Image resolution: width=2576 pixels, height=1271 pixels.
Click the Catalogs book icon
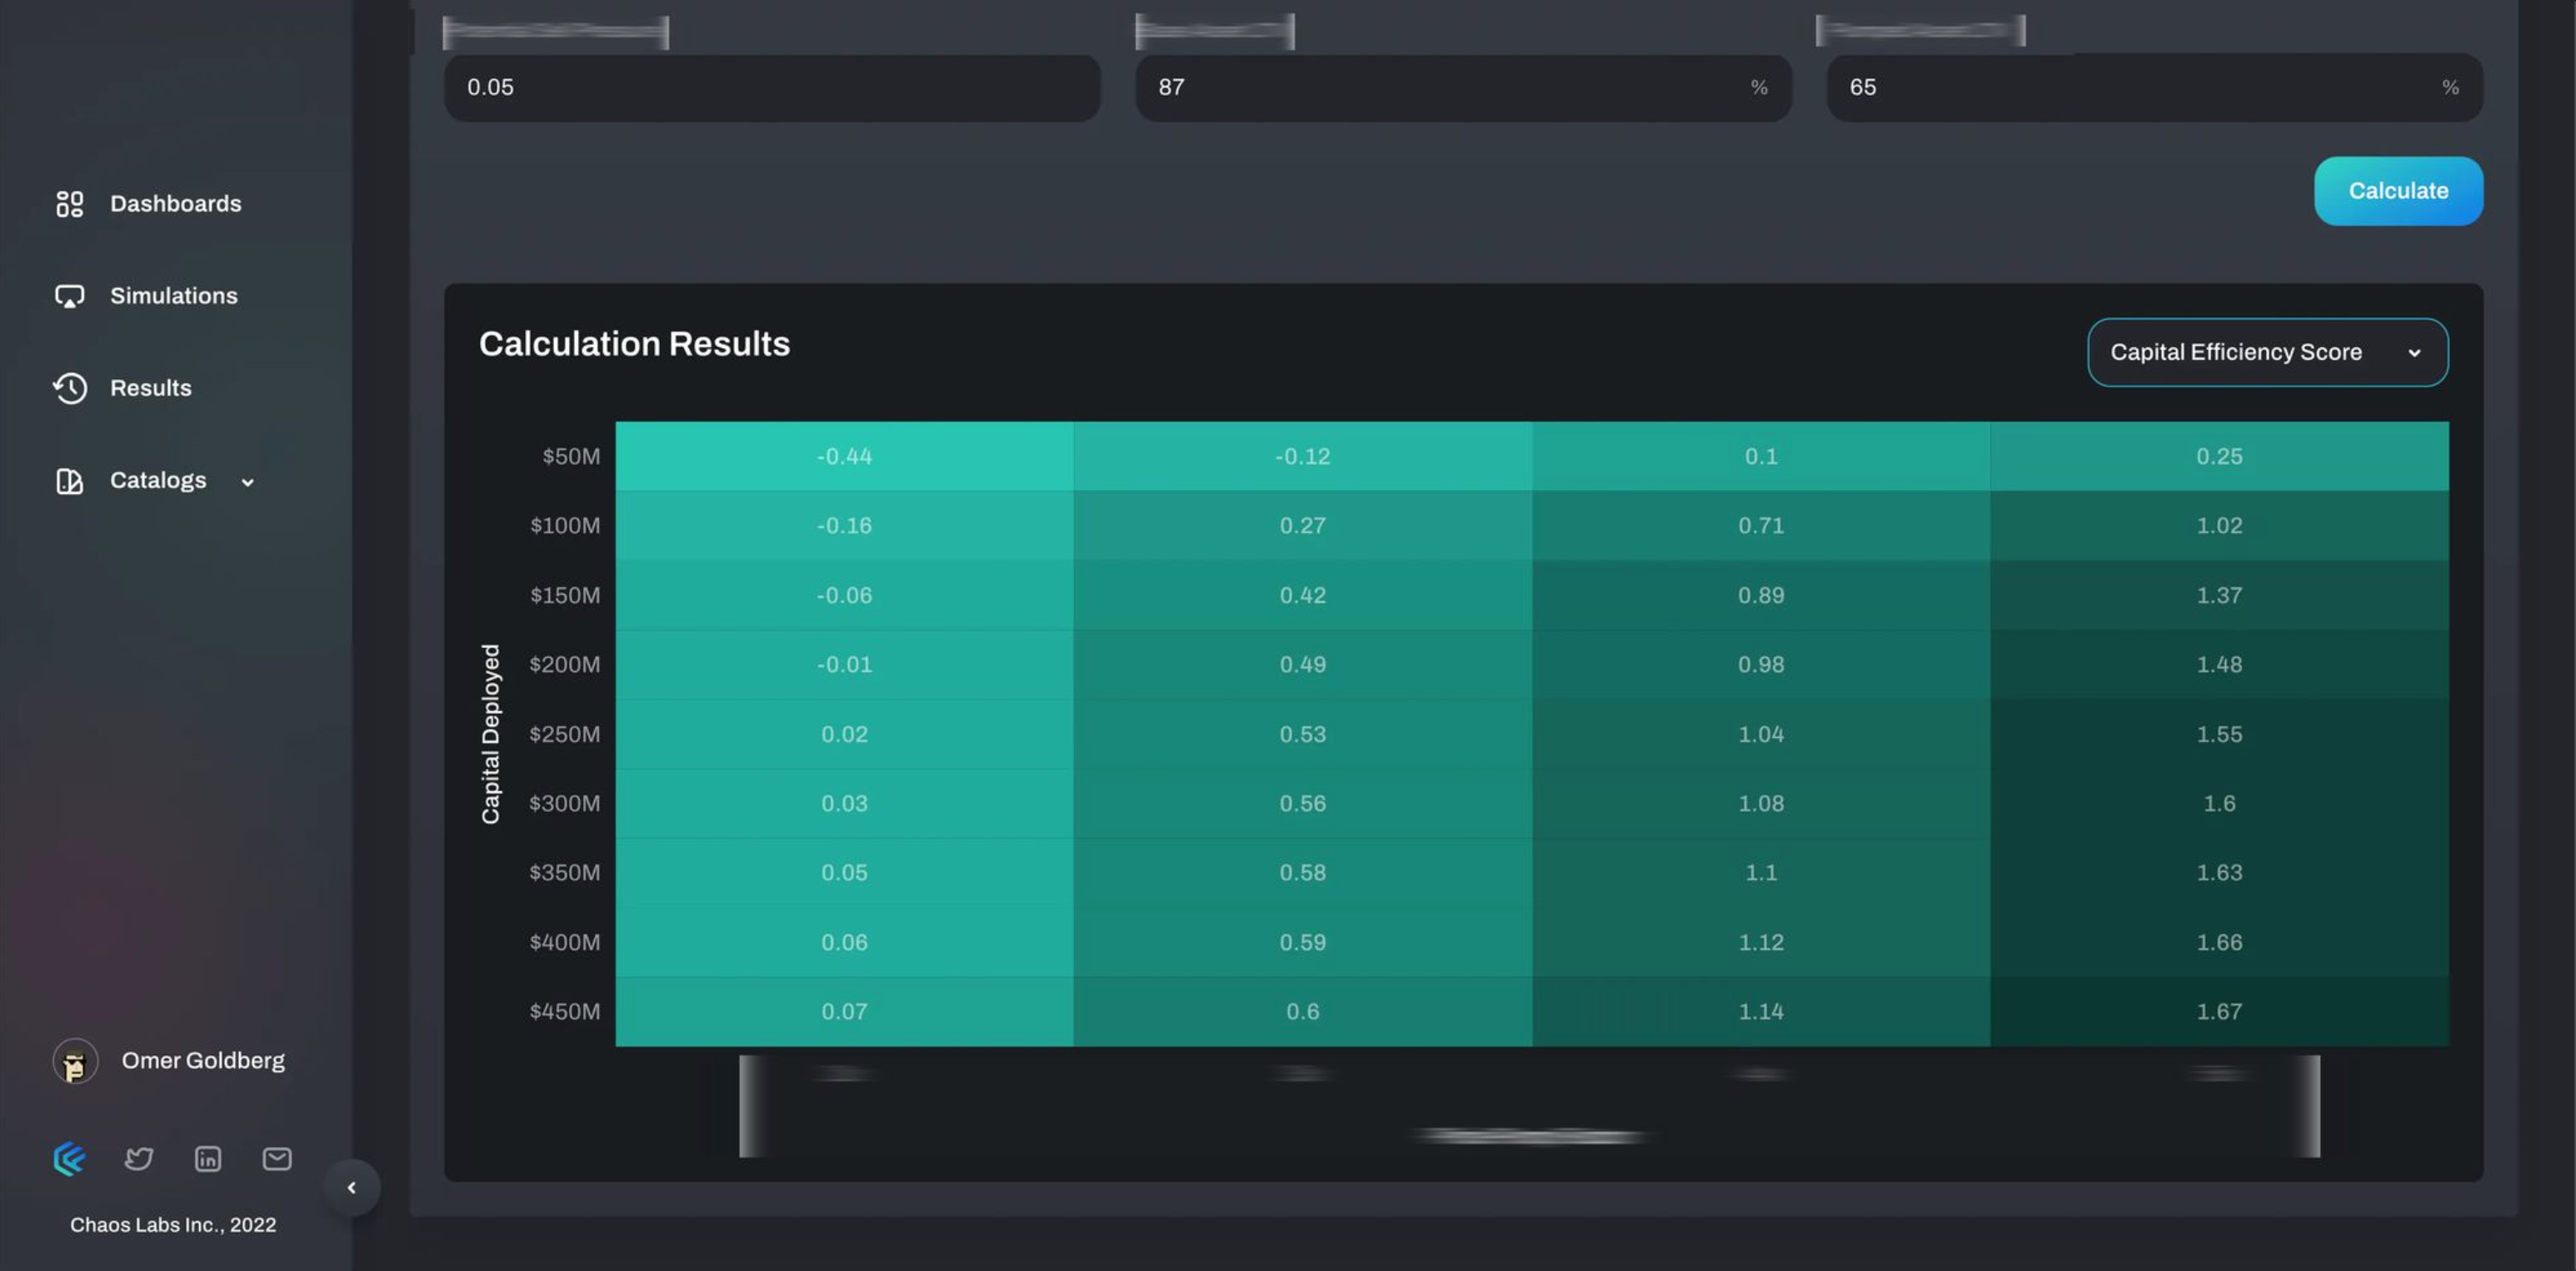tap(69, 481)
